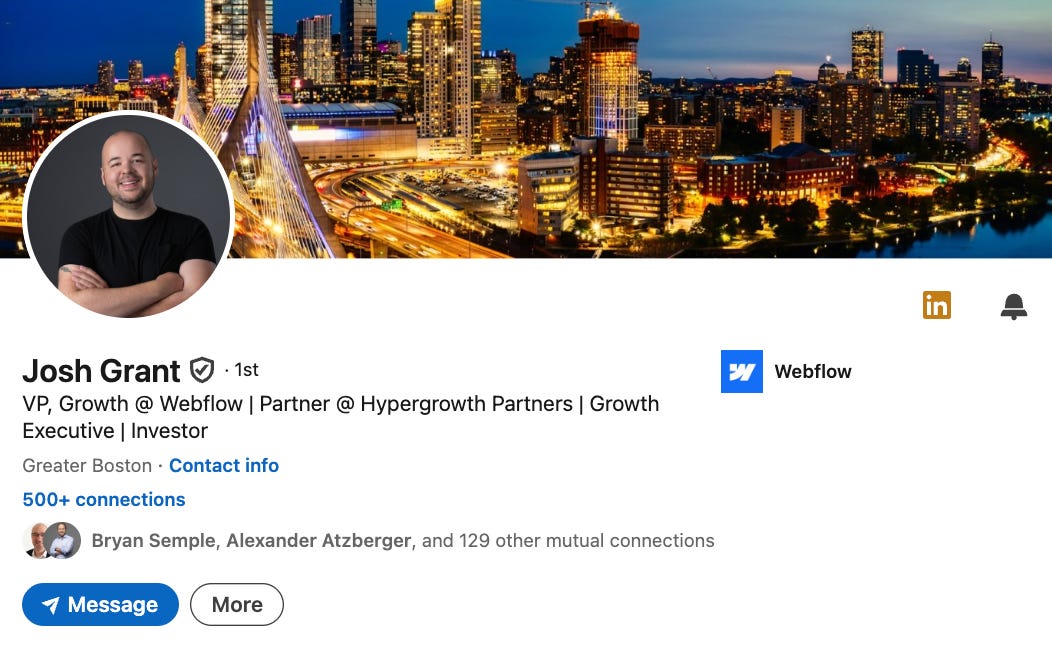1052x652 pixels.
Task: Click the paper plane icon in Message
Action: [x=51, y=605]
